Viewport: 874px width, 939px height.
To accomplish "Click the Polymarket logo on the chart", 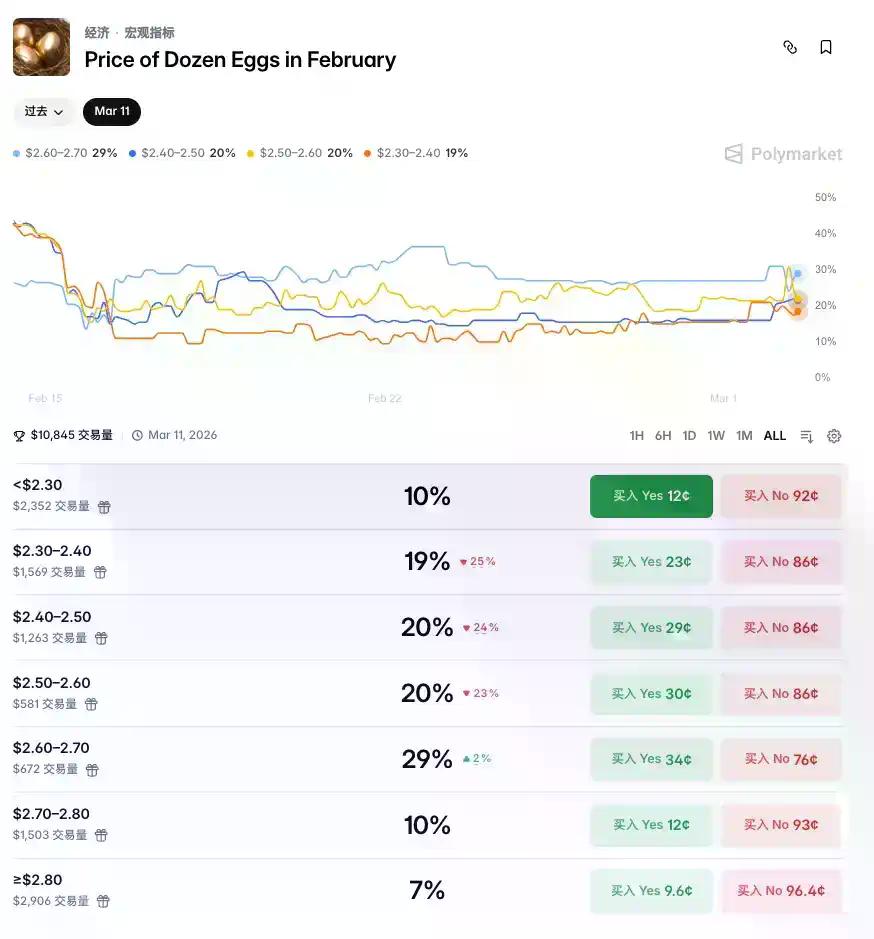I will [783, 154].
